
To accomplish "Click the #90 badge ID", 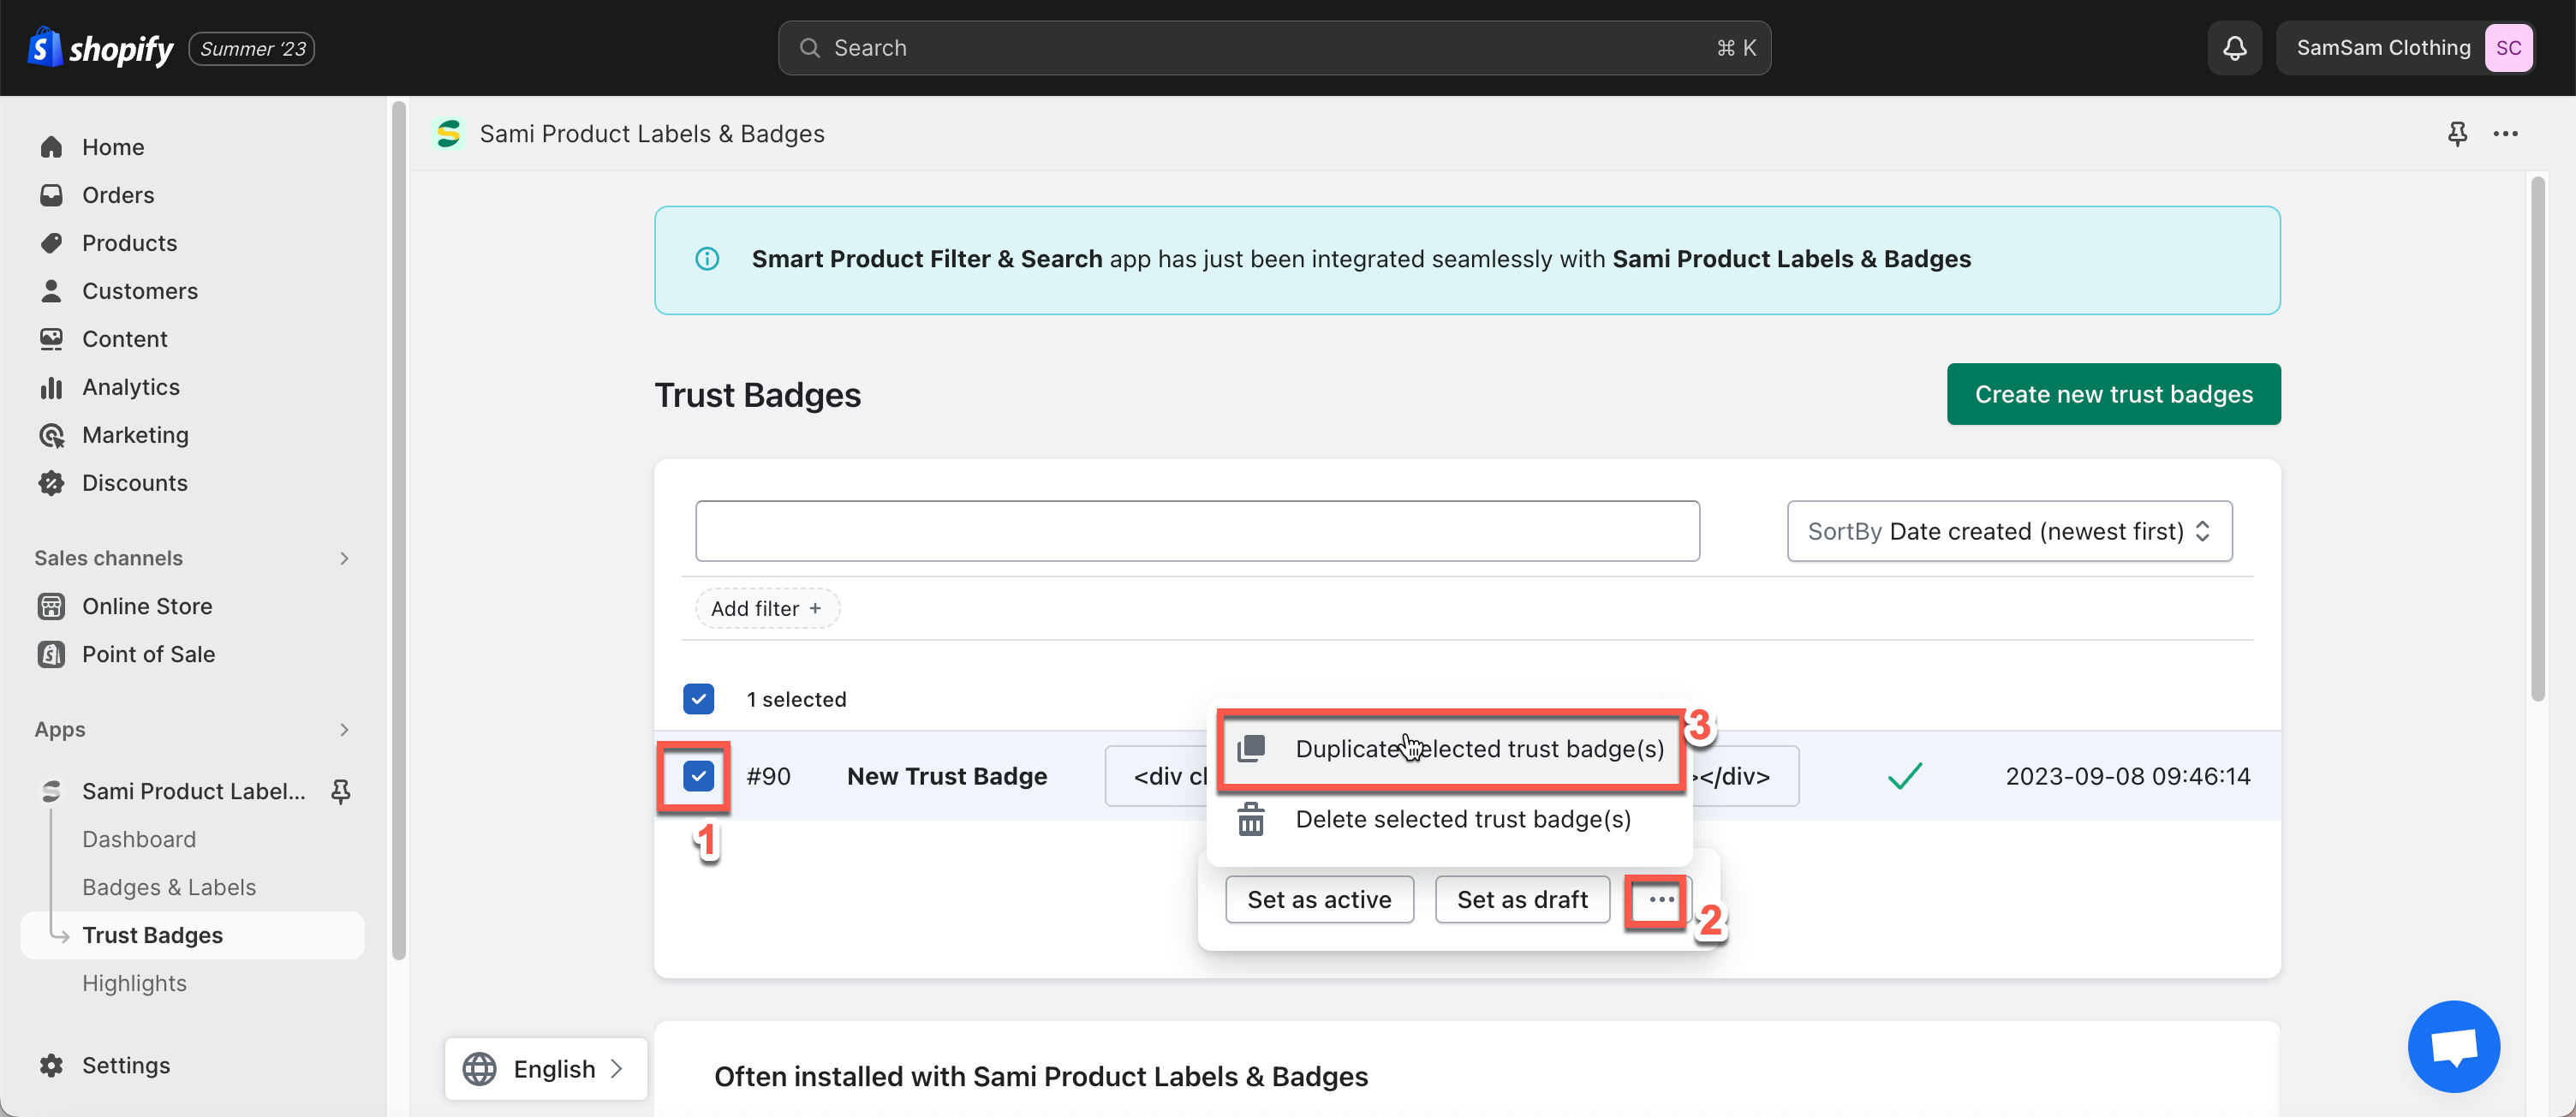I will pos(768,776).
